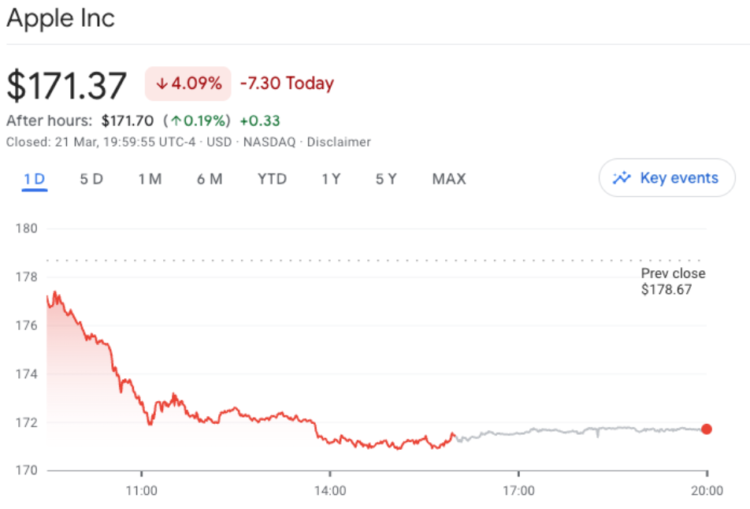Show the 1M price chart

click(x=150, y=179)
